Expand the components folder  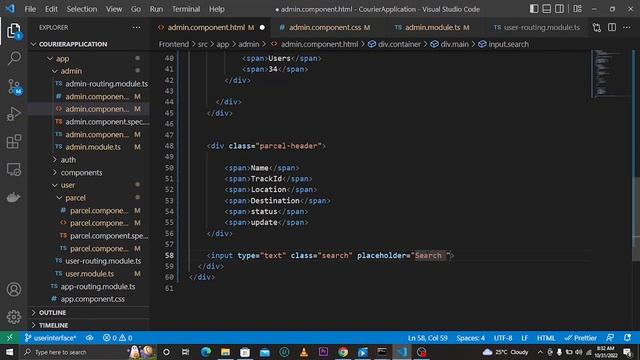tap(89, 172)
